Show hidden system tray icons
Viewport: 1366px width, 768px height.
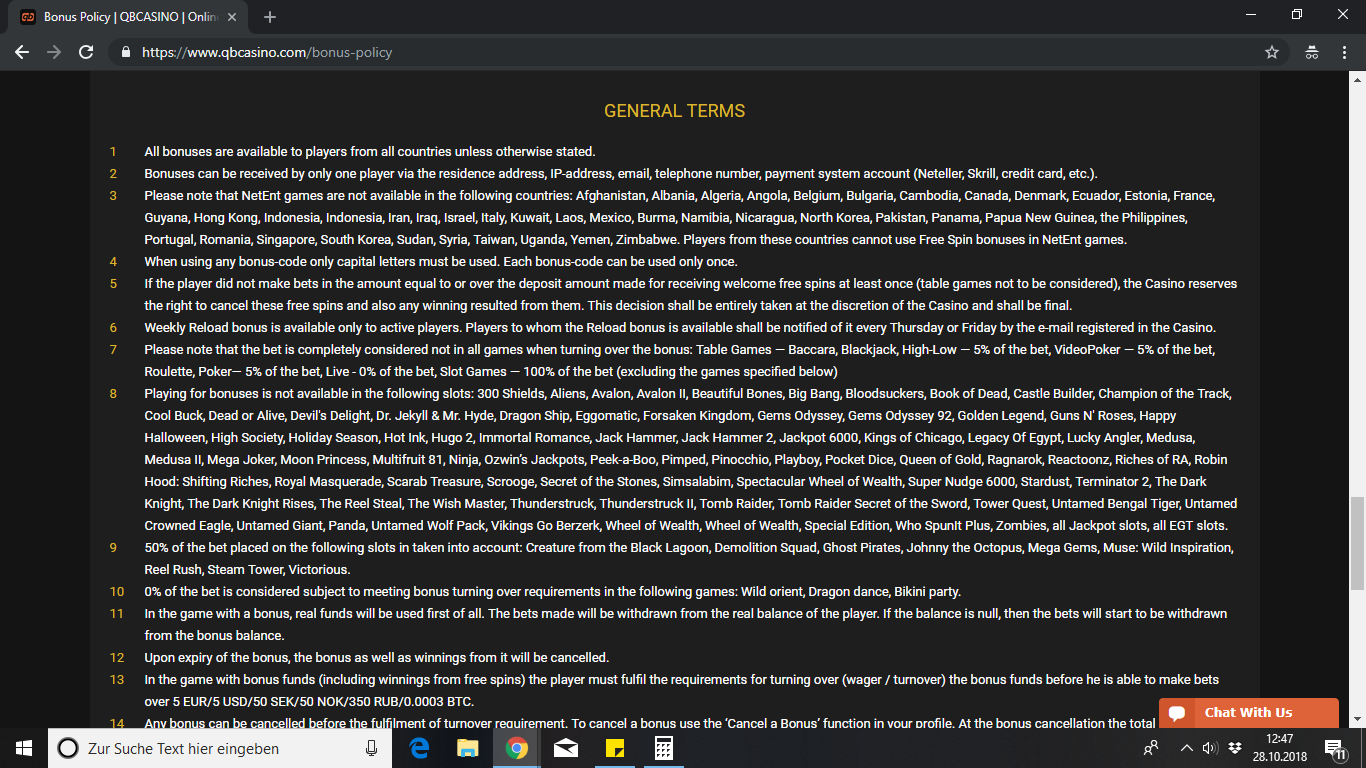click(x=1187, y=748)
